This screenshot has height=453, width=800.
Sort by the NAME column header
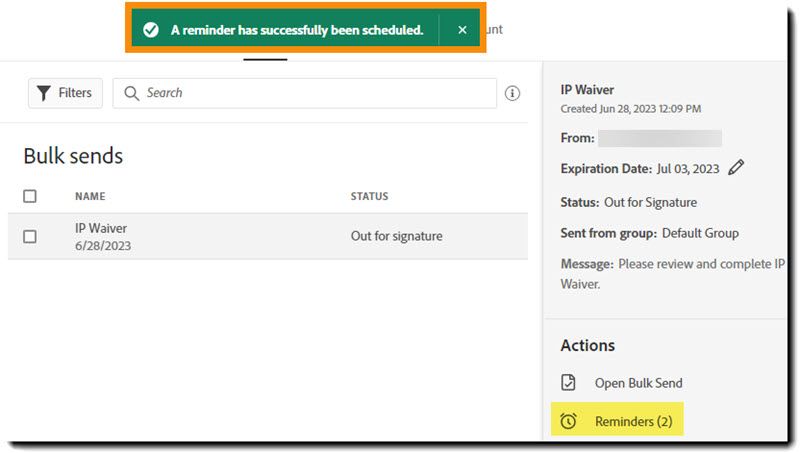coord(90,196)
